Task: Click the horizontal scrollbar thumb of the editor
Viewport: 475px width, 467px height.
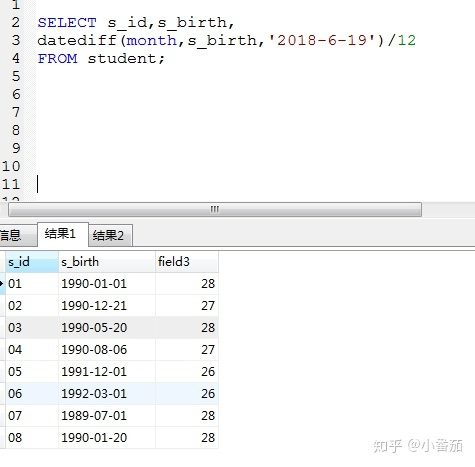Action: [x=215, y=210]
